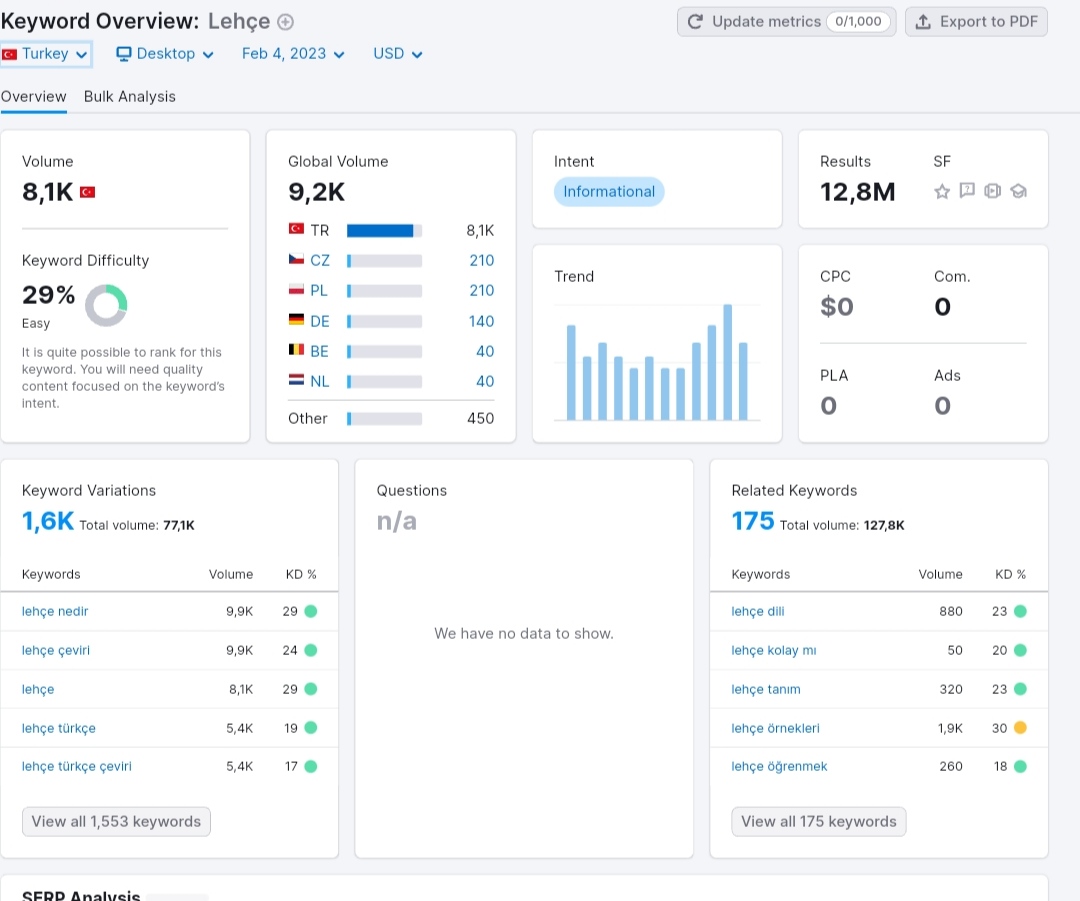
Task: Click the video SERP feature icon
Action: coord(993,191)
